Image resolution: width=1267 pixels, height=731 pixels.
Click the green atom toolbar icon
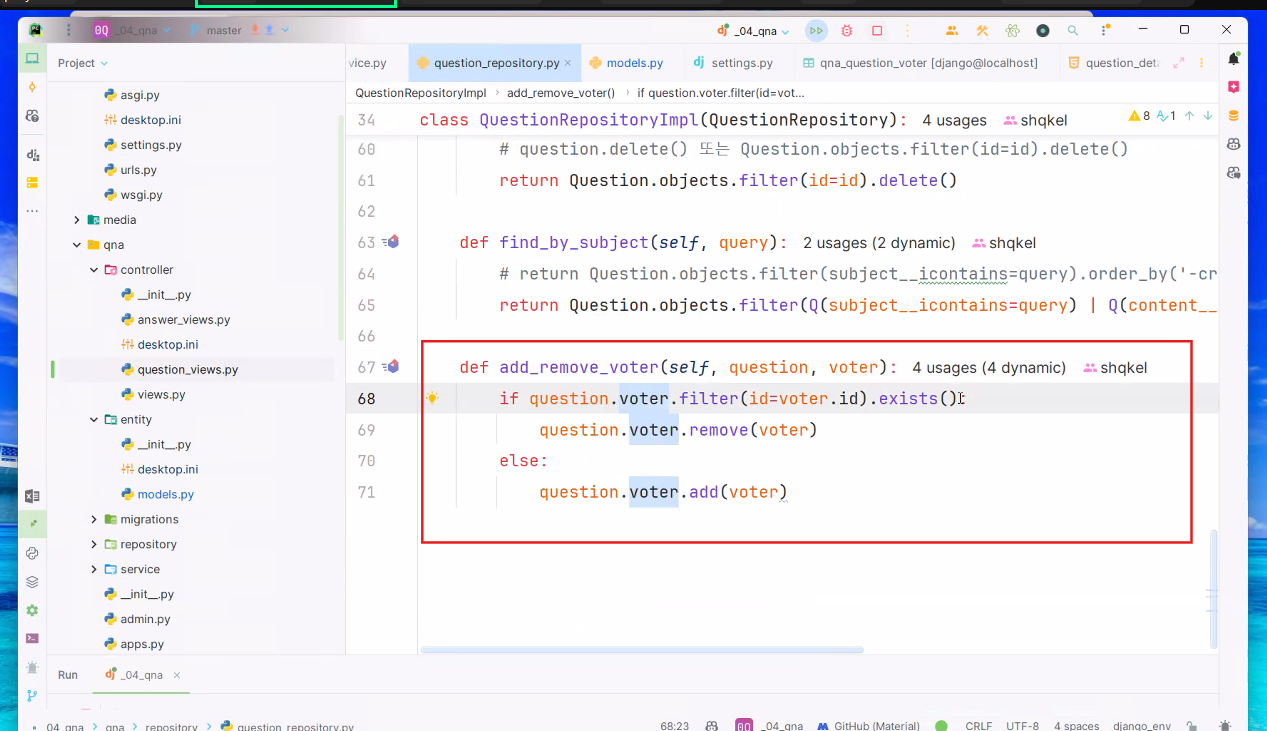[x=1013, y=31]
